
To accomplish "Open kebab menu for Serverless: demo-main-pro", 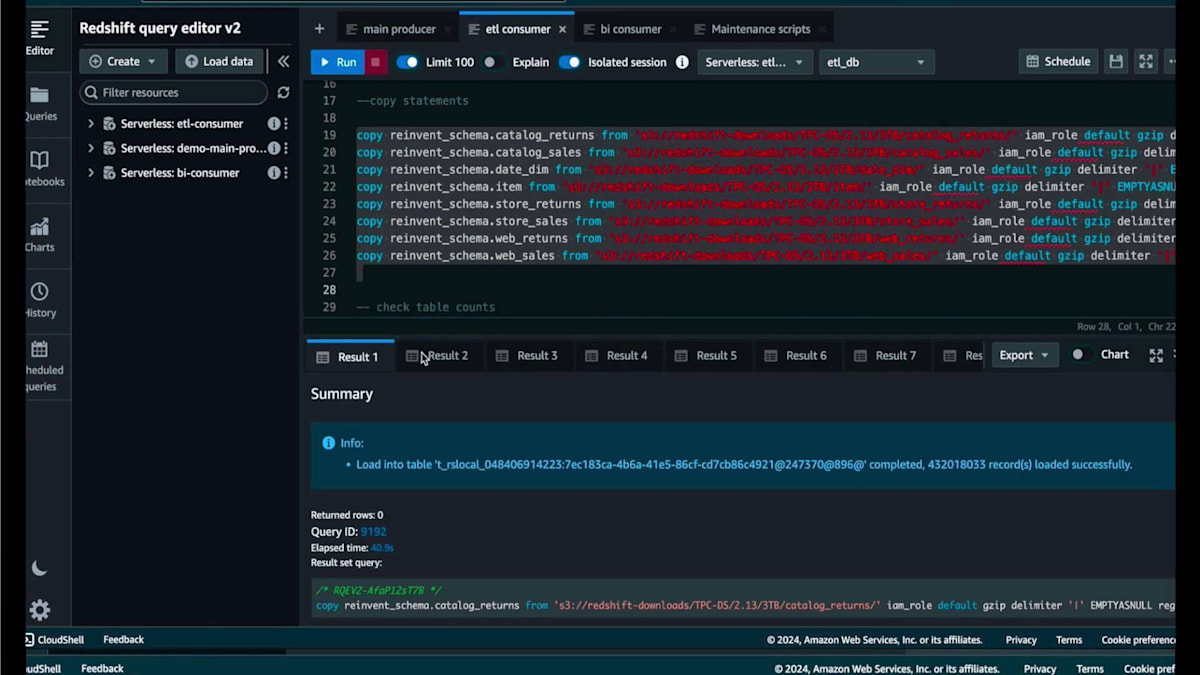I will pyautogui.click(x=286, y=148).
